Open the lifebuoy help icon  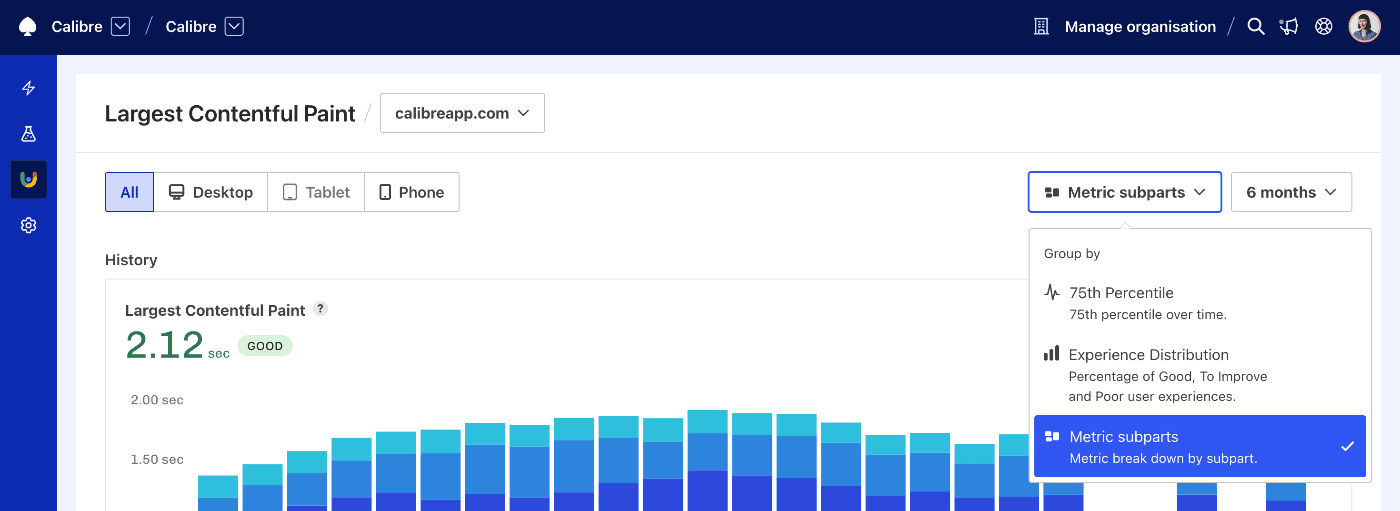(x=1324, y=27)
